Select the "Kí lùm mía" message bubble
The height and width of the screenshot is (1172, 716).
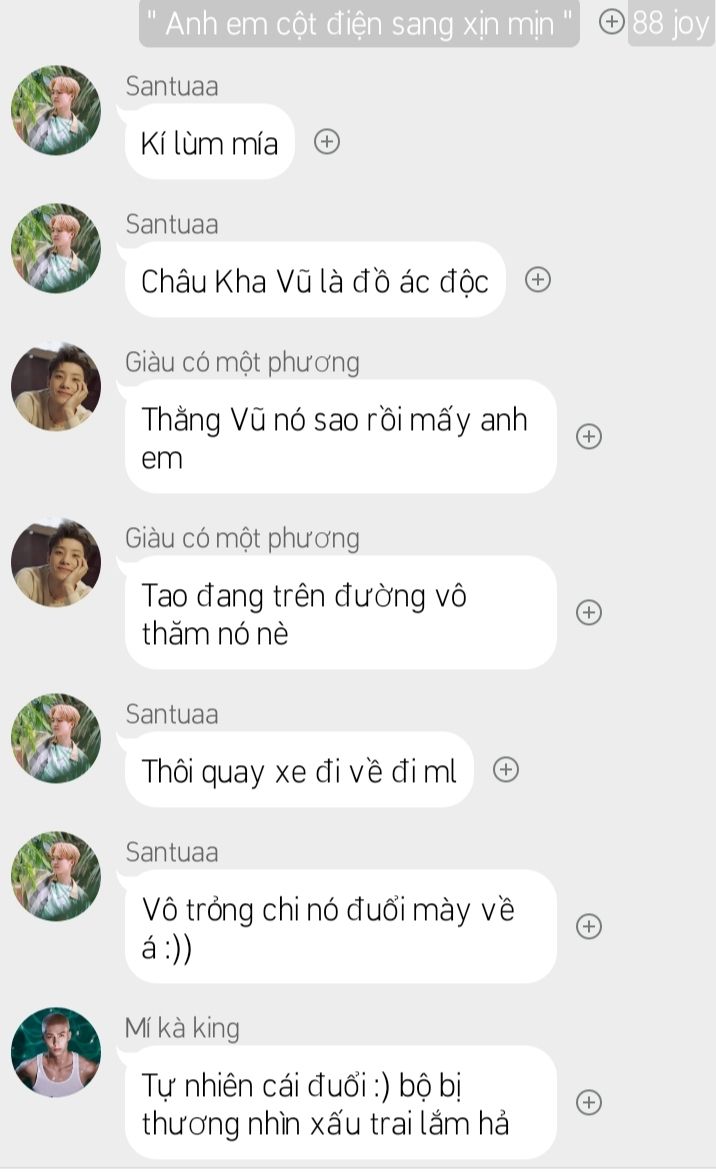pos(209,142)
